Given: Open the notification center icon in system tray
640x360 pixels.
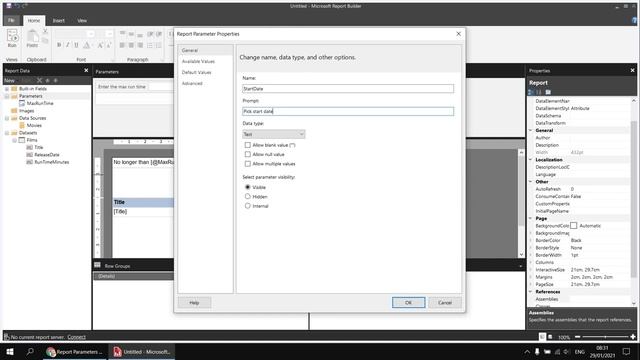Looking at the screenshot, I should point(627,351).
